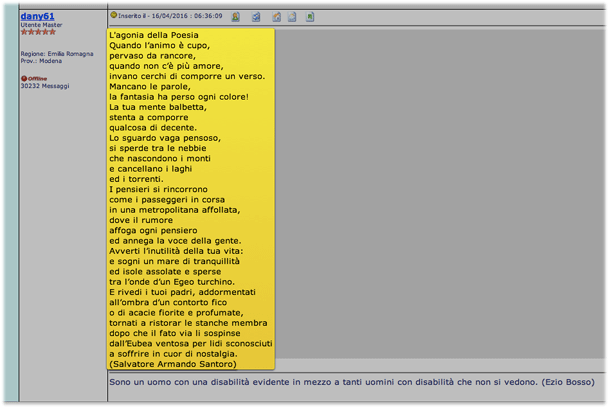Click the green page icon in post header
The image size is (609, 408).
coord(310,17)
